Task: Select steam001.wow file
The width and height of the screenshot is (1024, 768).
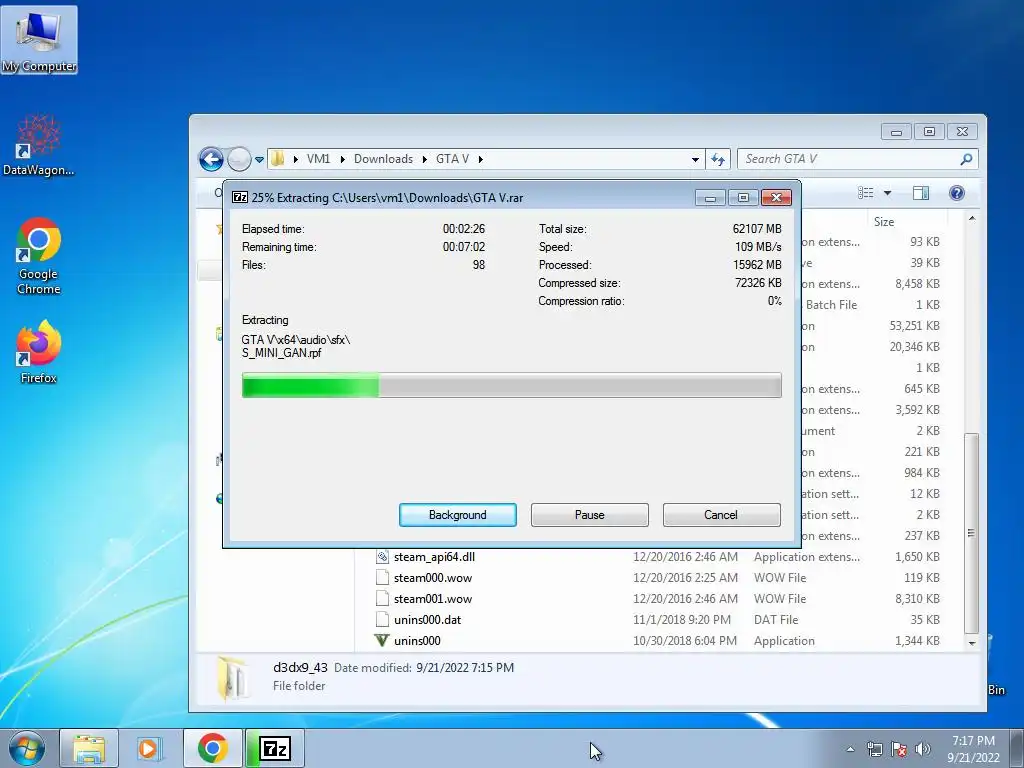Action: (x=433, y=599)
